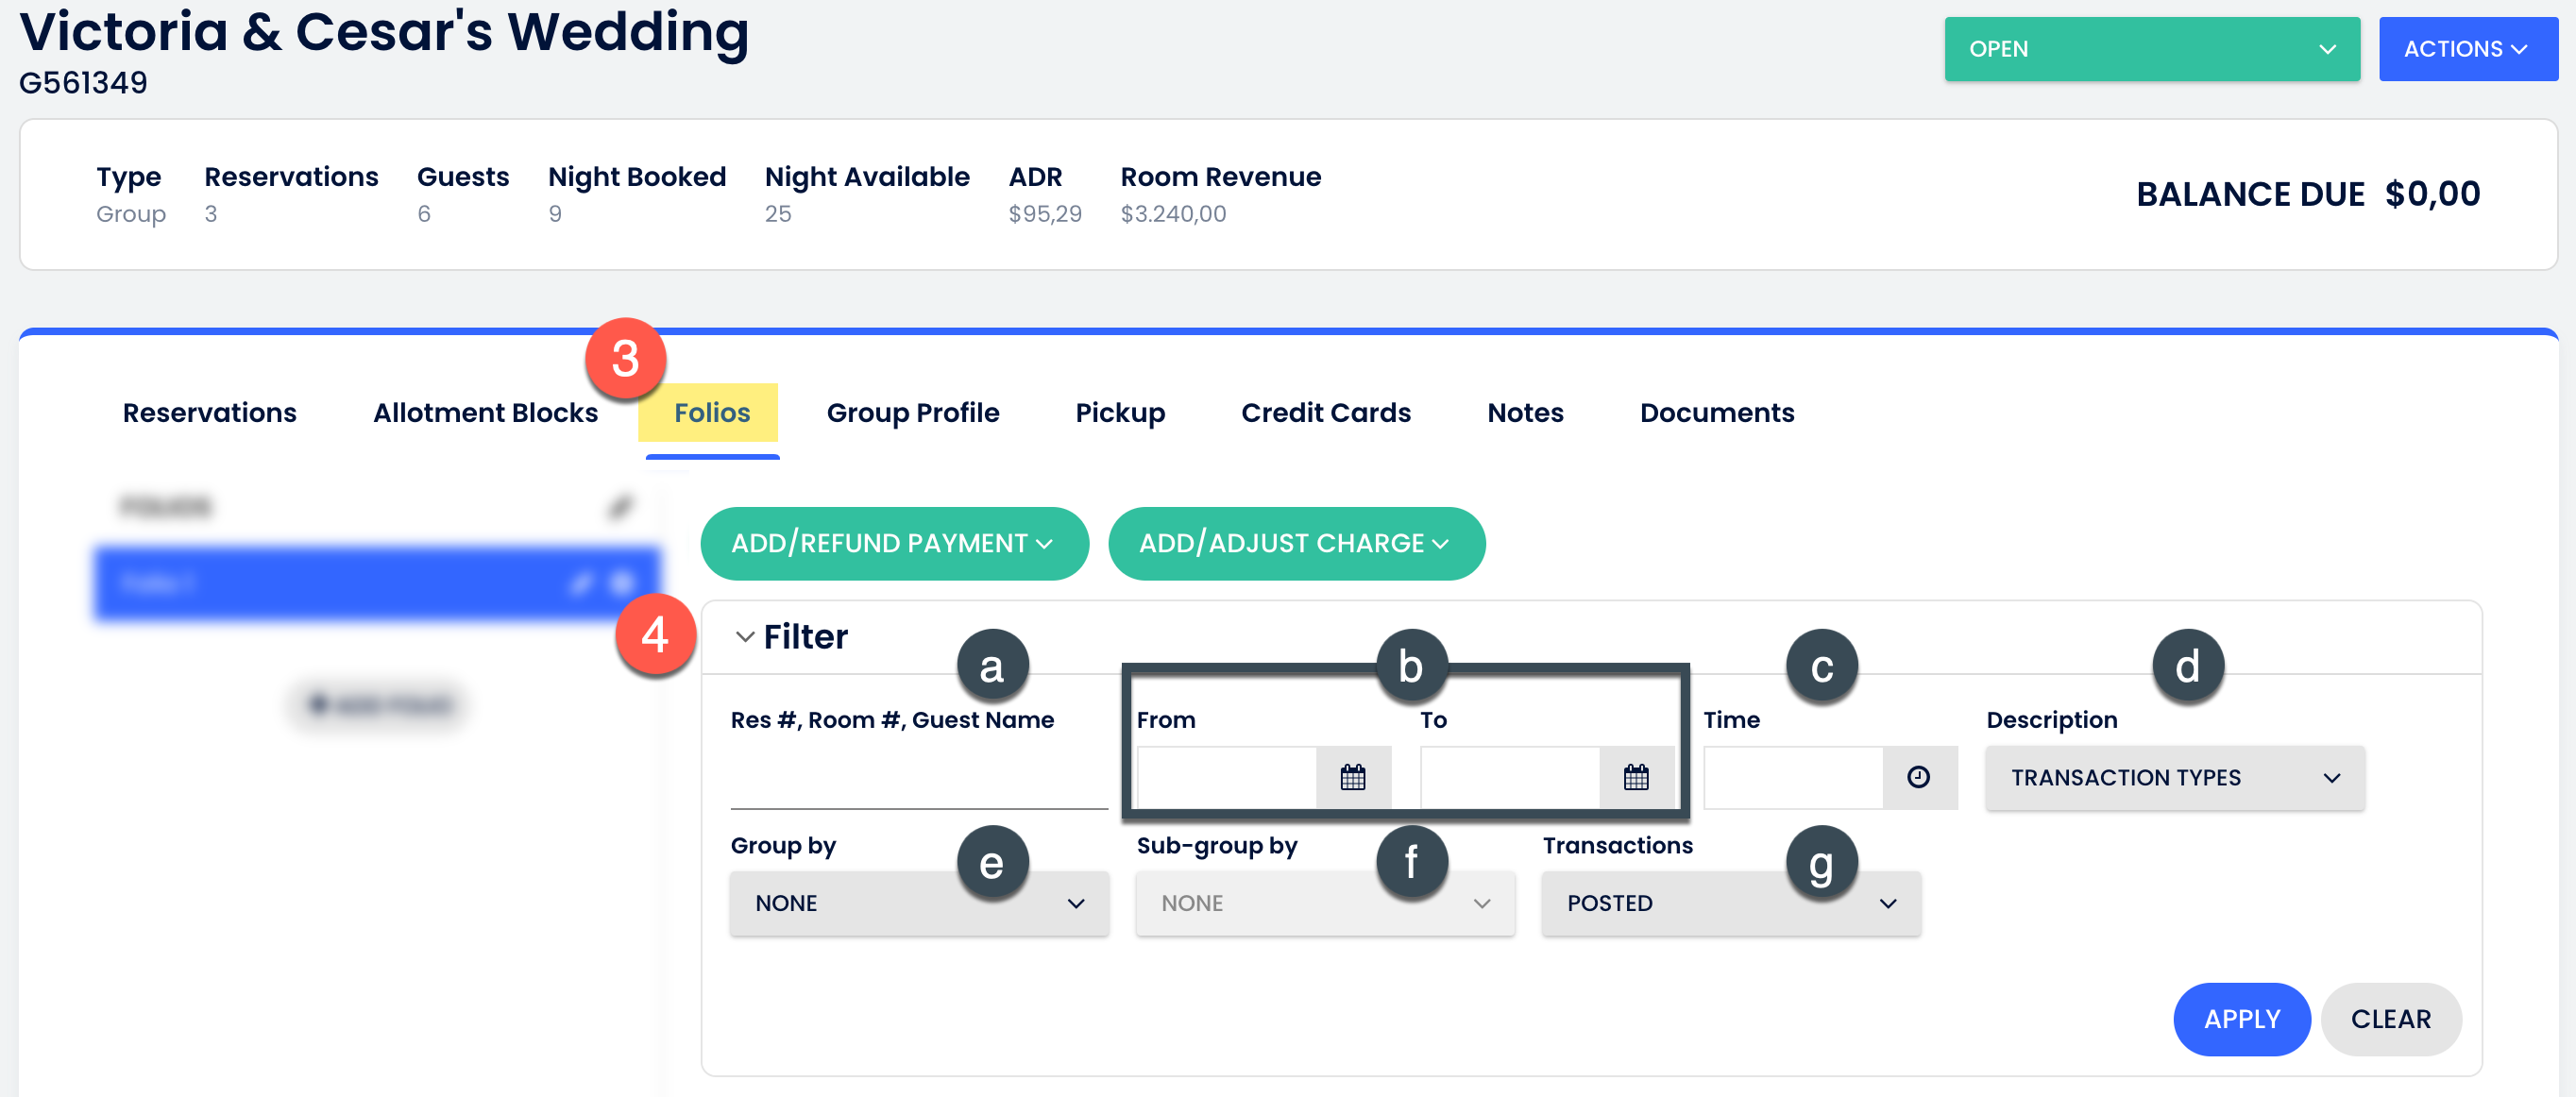This screenshot has width=2576, height=1097.
Task: Open the Transaction Types dropdown
Action: (x=2174, y=777)
